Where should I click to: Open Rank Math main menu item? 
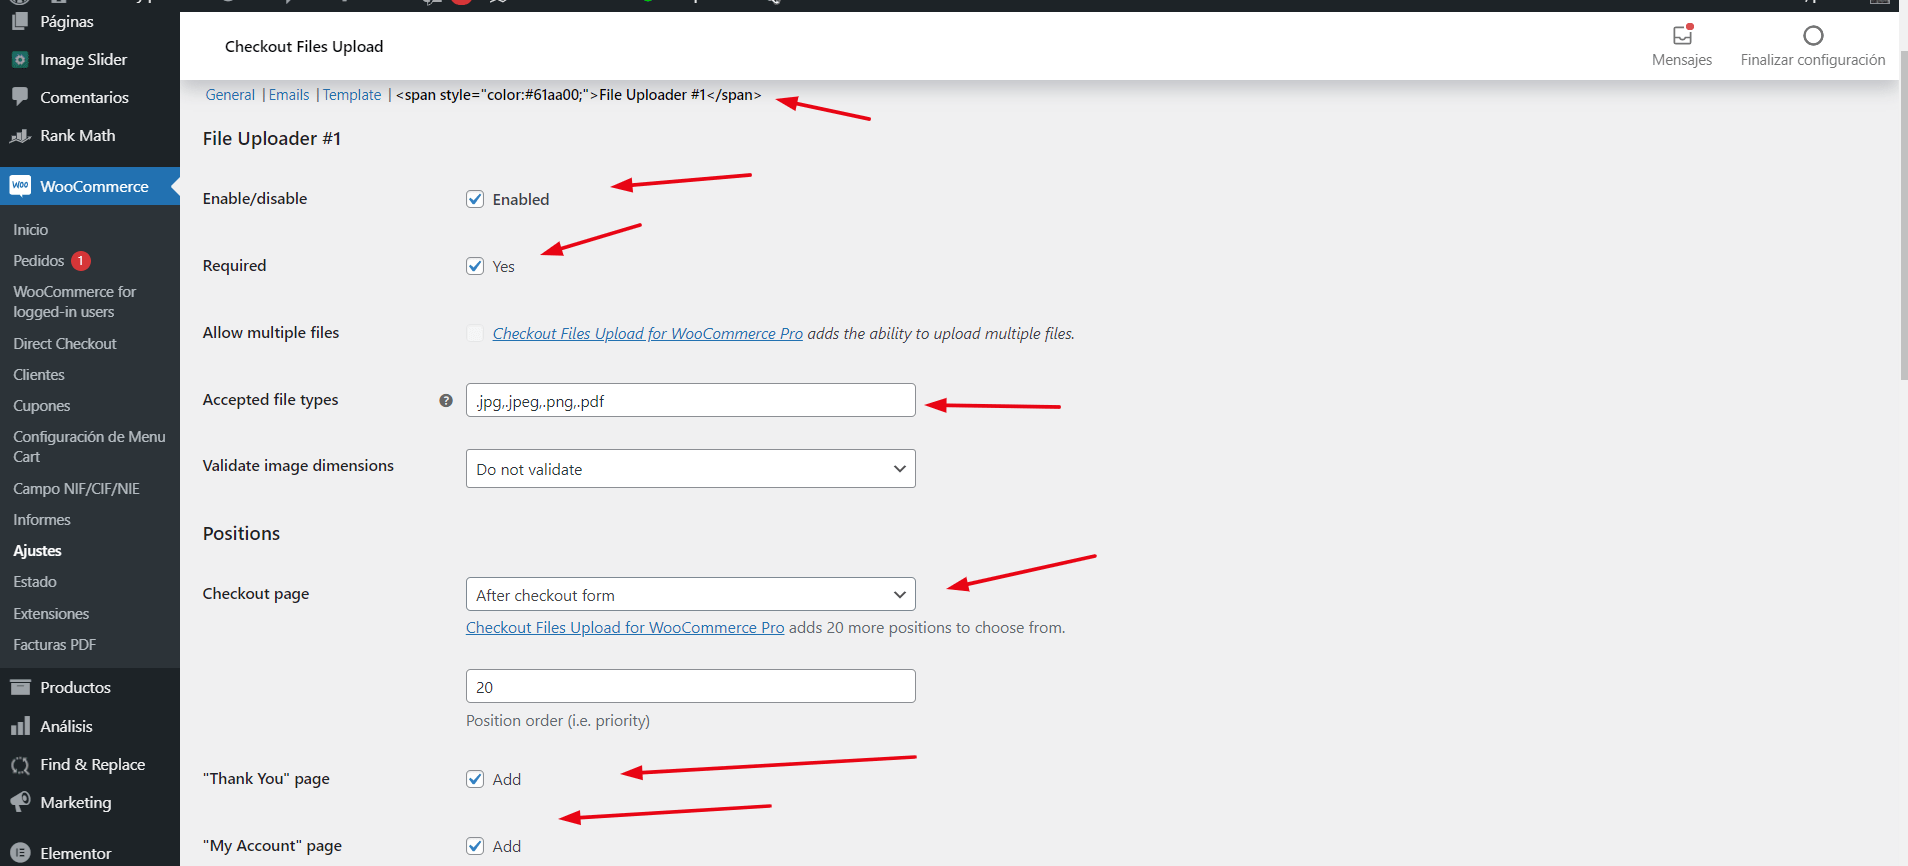click(90, 135)
